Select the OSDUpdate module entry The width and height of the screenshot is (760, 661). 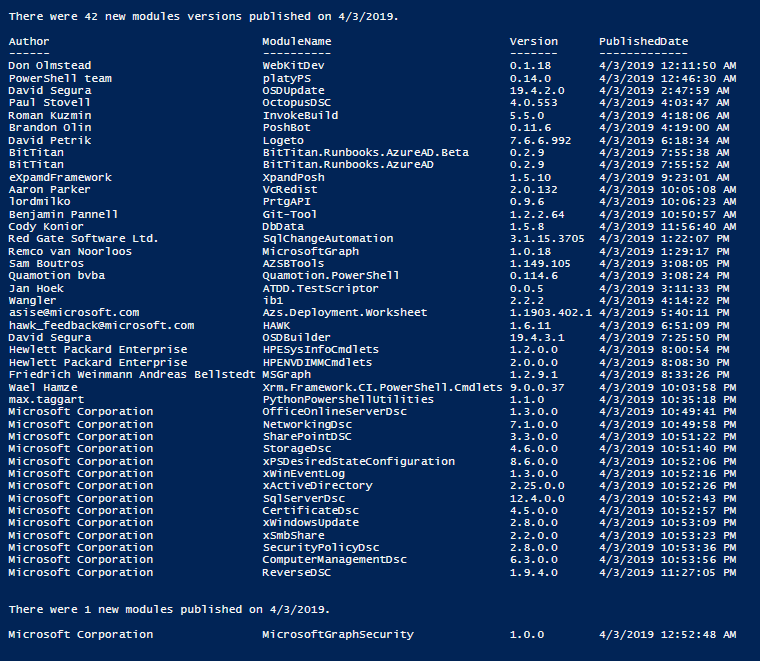click(293, 91)
